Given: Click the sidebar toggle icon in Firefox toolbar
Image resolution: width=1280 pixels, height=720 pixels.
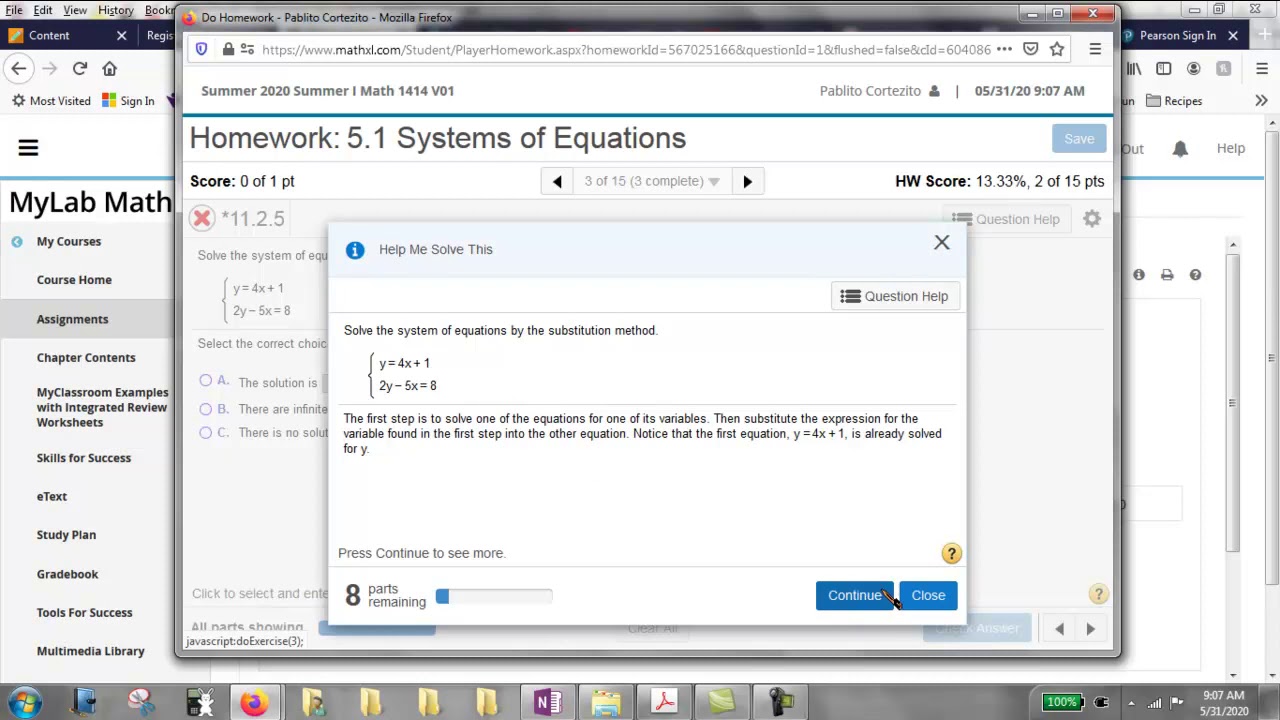Looking at the screenshot, I should pyautogui.click(x=1163, y=68).
